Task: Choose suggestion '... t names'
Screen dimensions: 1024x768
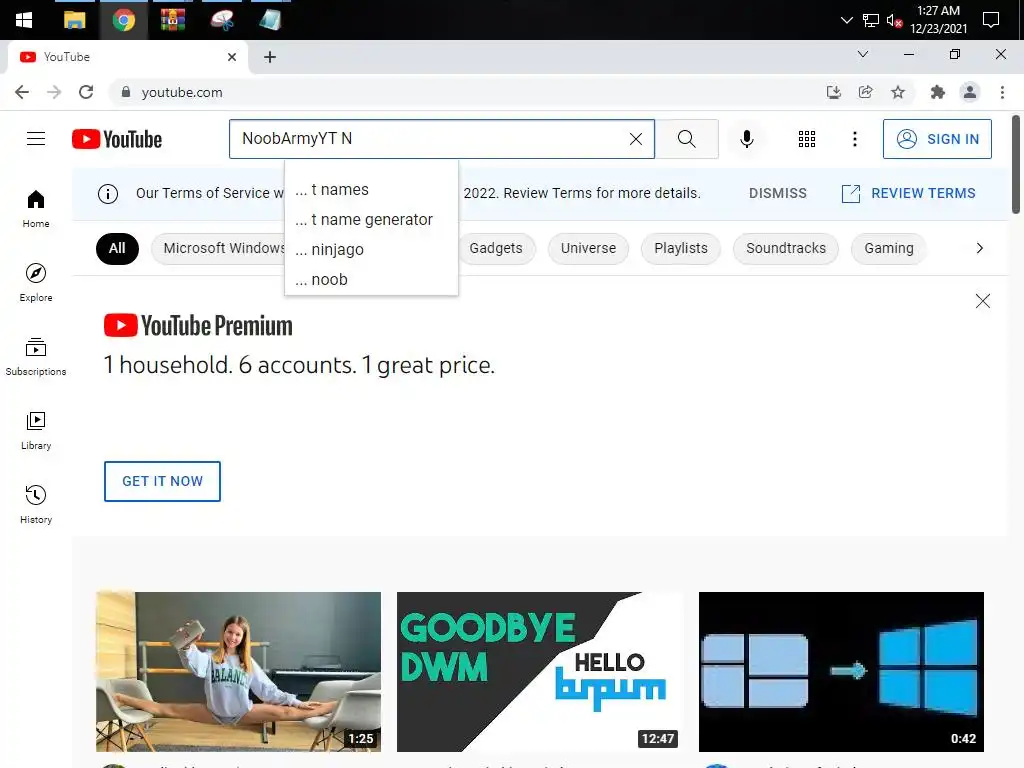Action: 371,189
